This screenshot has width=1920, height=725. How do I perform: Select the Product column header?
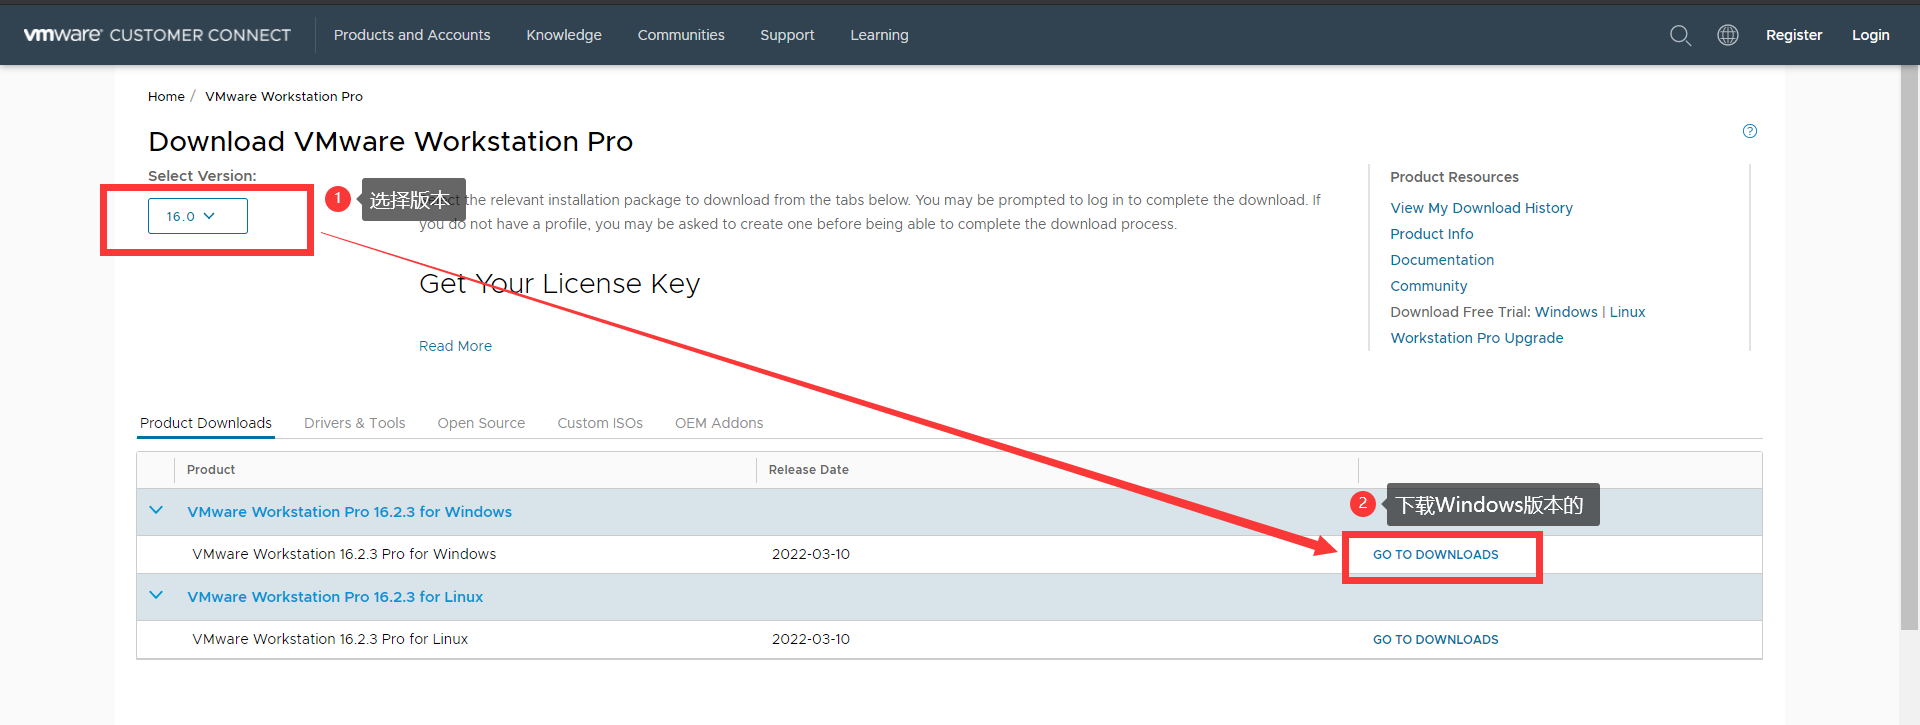tap(211, 470)
